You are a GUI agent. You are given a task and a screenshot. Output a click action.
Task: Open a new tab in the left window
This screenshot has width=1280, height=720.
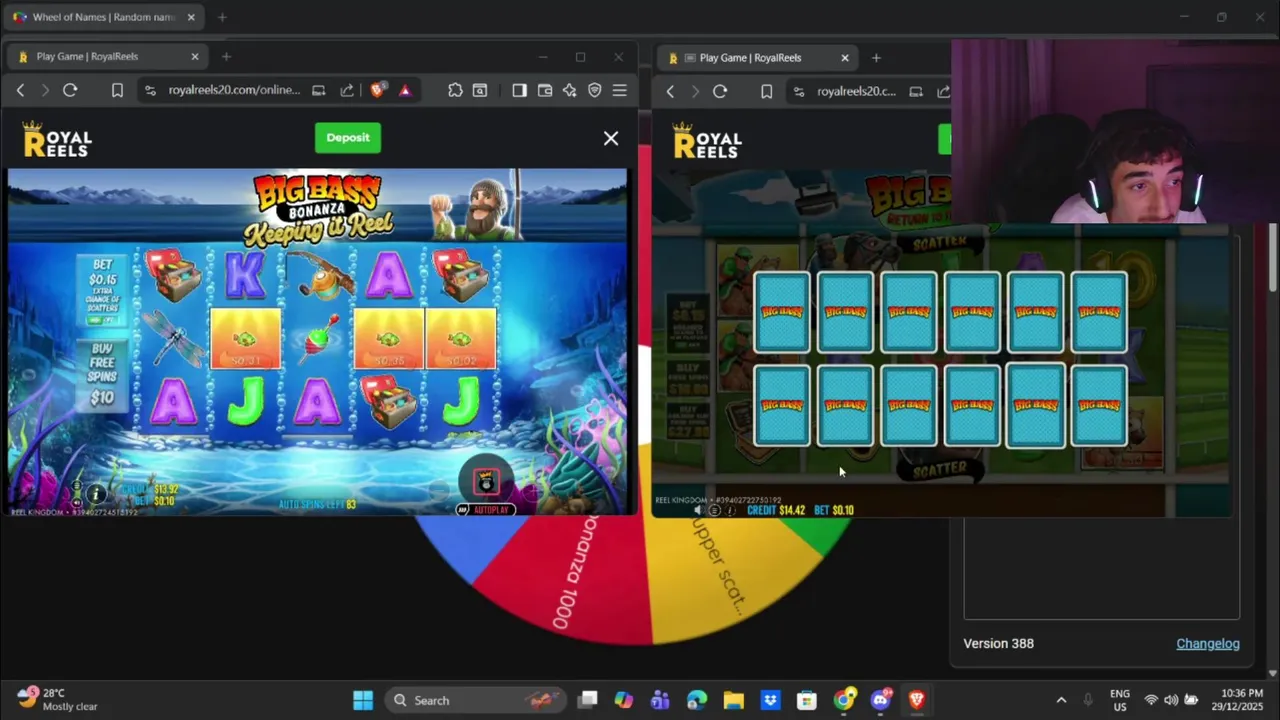226,56
